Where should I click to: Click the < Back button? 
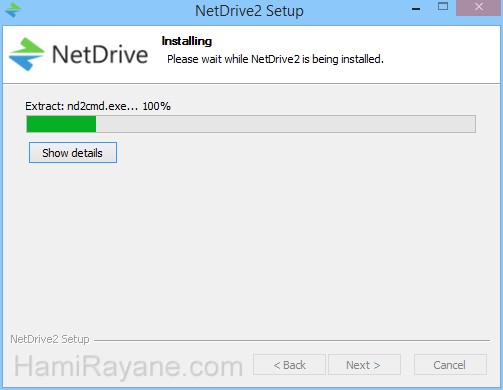tap(289, 365)
